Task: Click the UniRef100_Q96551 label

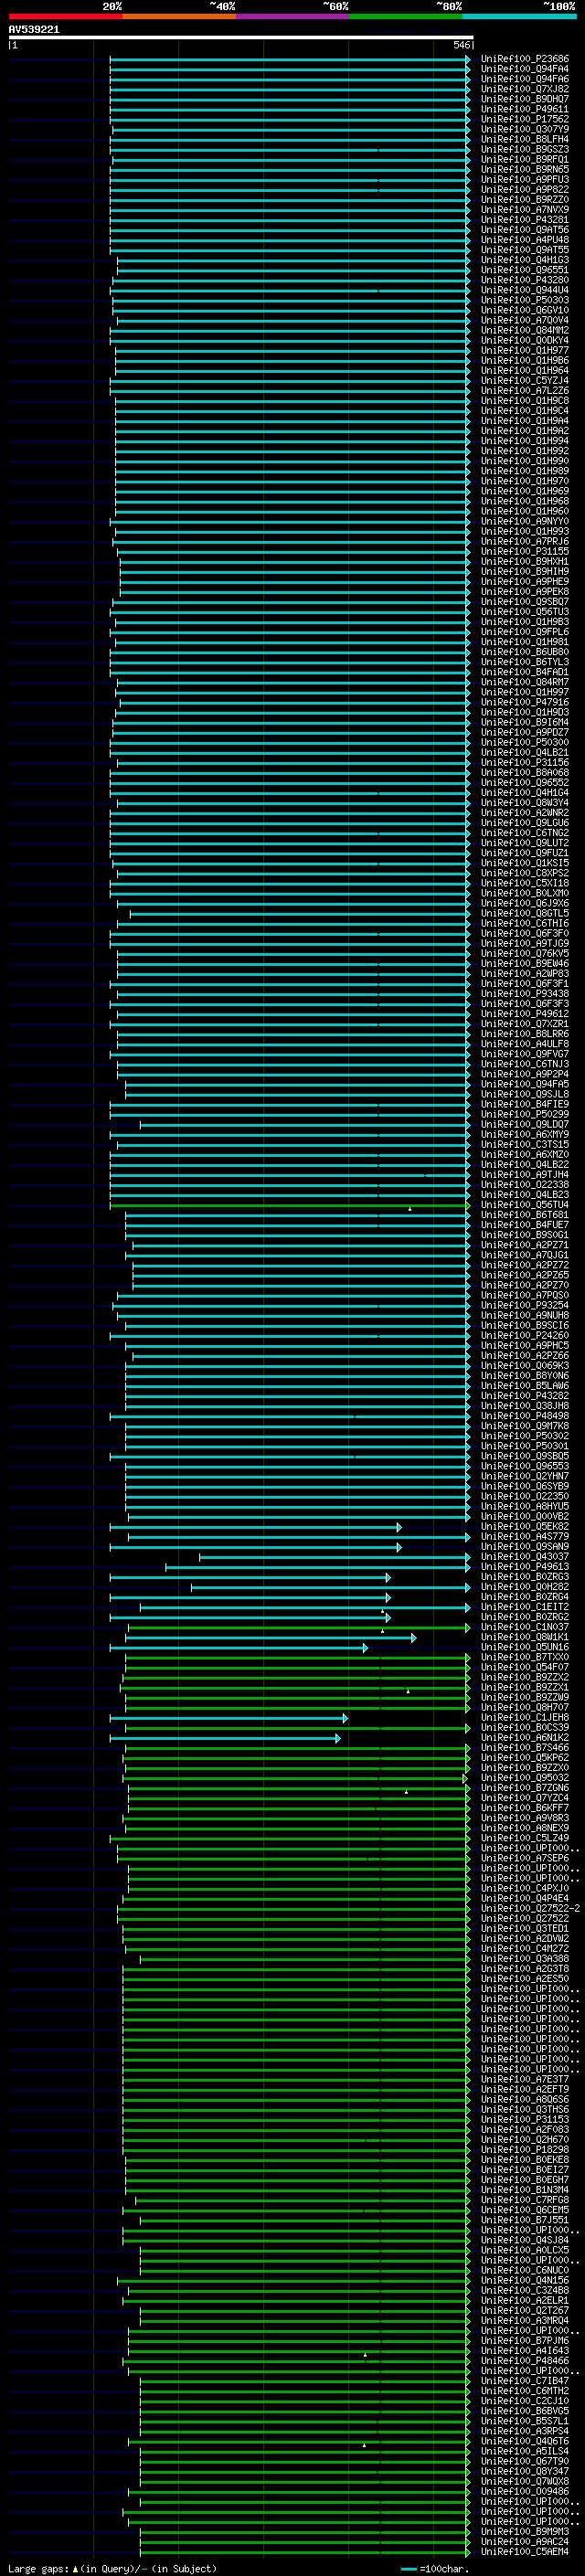Action: pyautogui.click(x=525, y=270)
